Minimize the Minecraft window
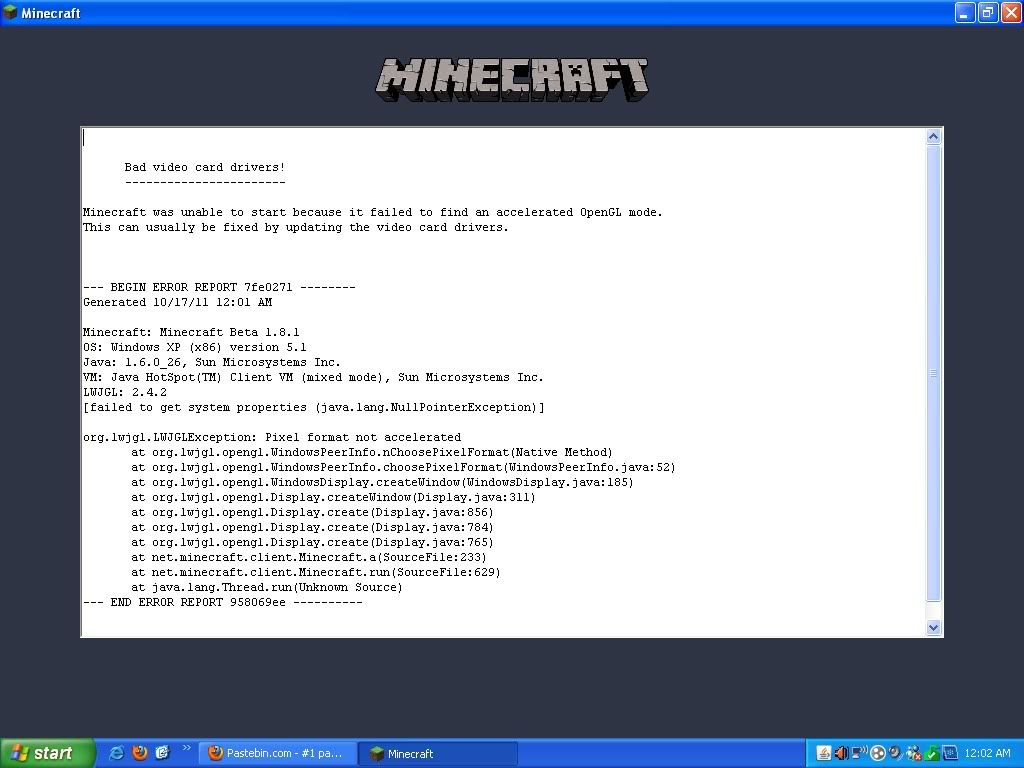The image size is (1024, 768). click(965, 12)
